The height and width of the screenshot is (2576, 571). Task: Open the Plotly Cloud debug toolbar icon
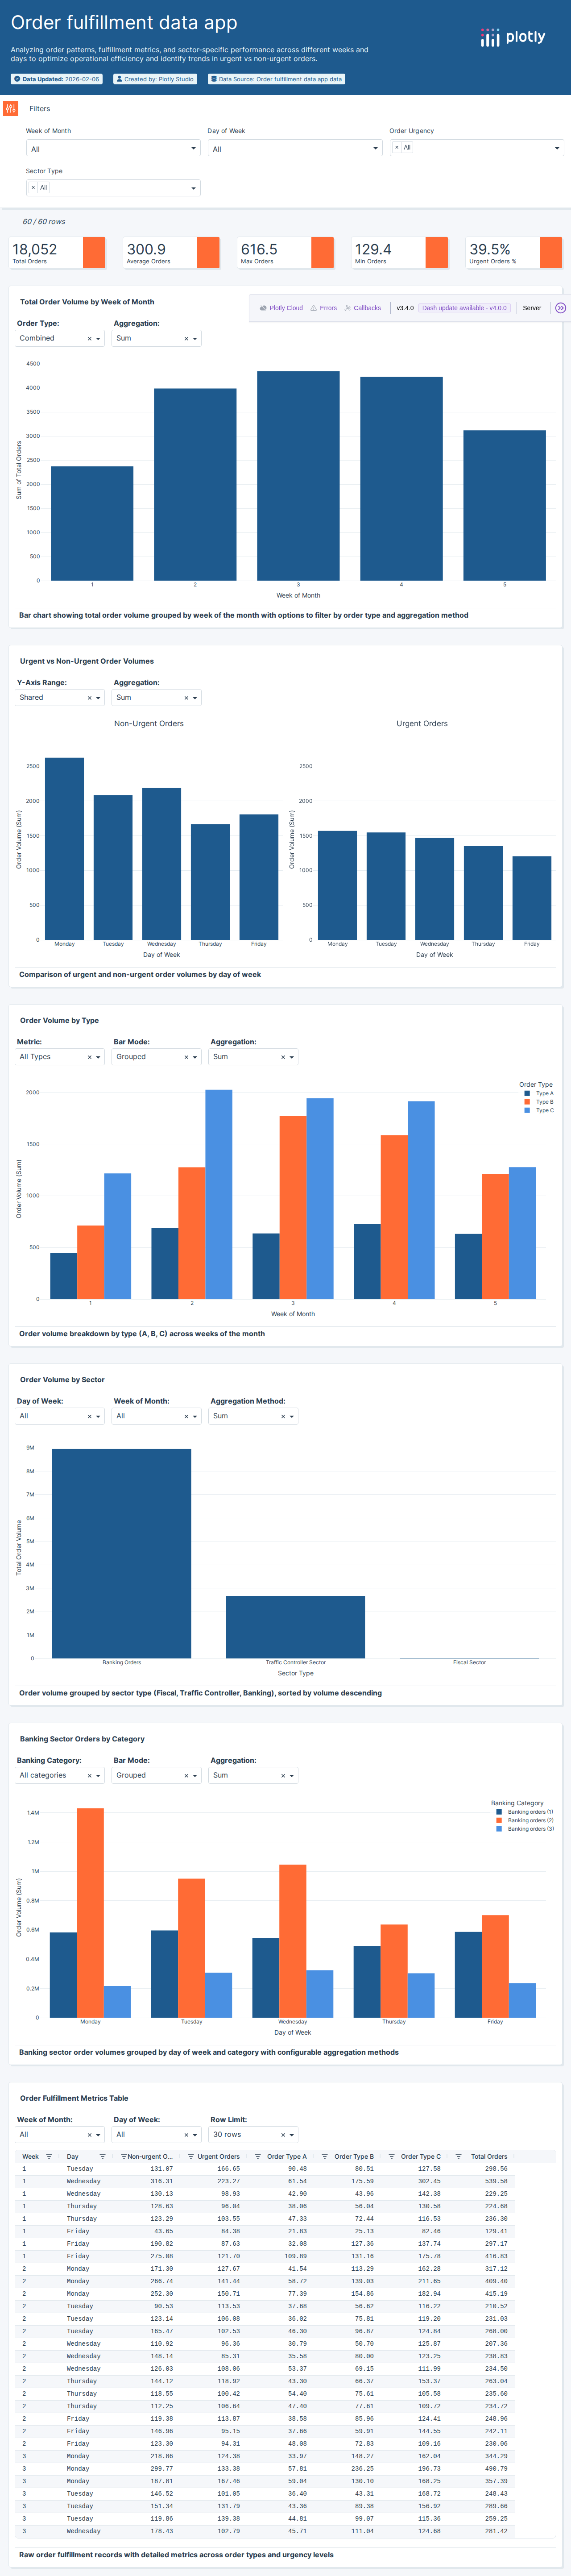264,309
